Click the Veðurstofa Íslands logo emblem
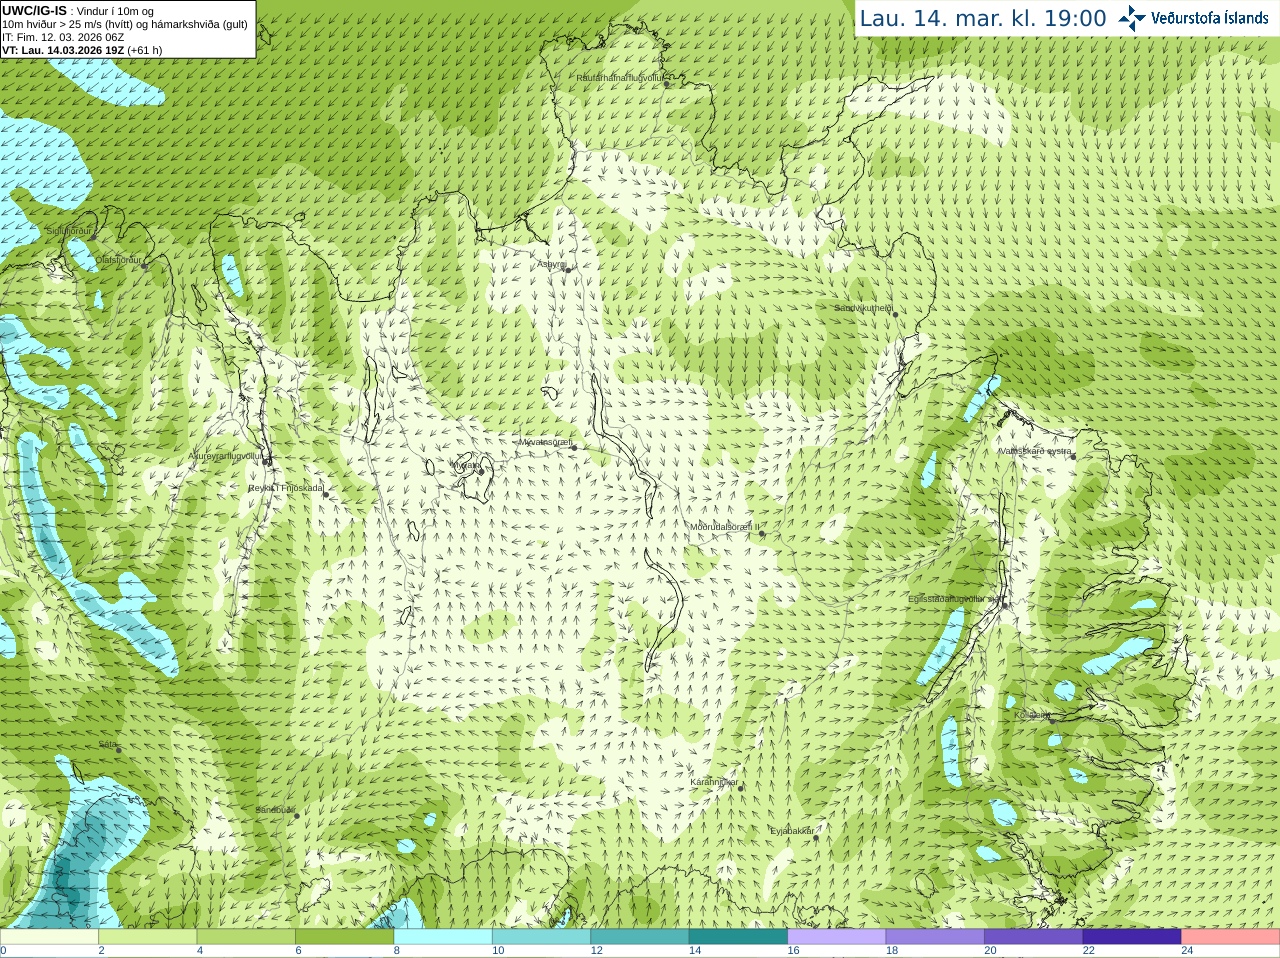Screen dimensions: 1280x958 pyautogui.click(x=1132, y=18)
